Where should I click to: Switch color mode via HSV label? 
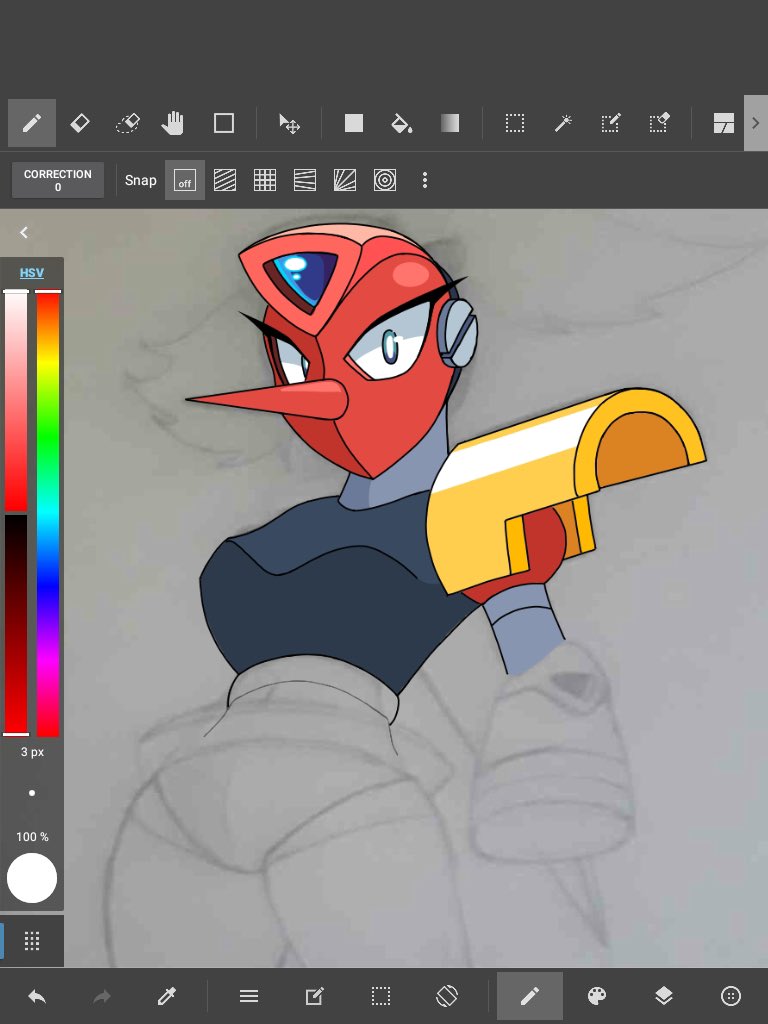[x=31, y=273]
